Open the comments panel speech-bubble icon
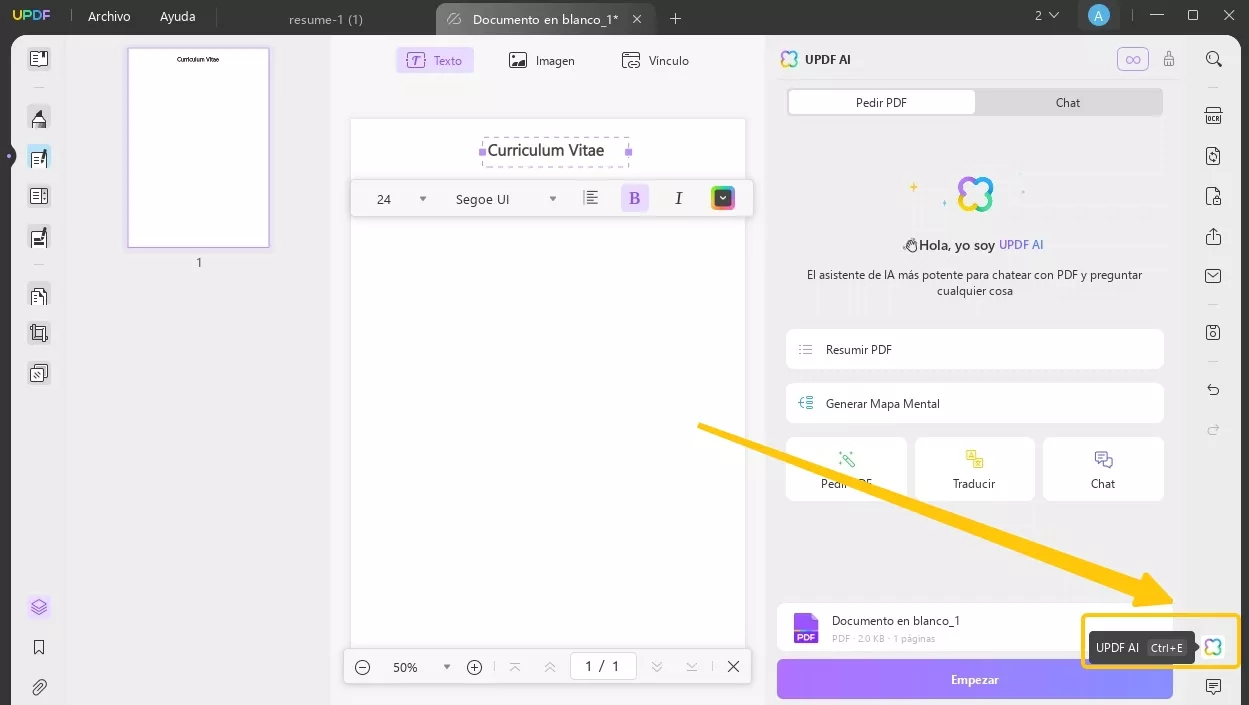Image resolution: width=1249 pixels, height=705 pixels. pyautogui.click(x=1213, y=687)
